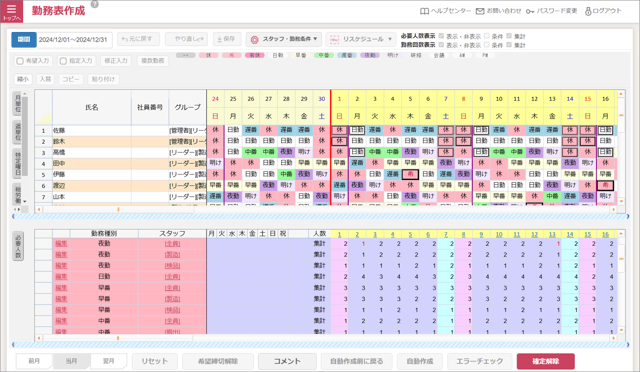Click the コピー button

[71, 79]
